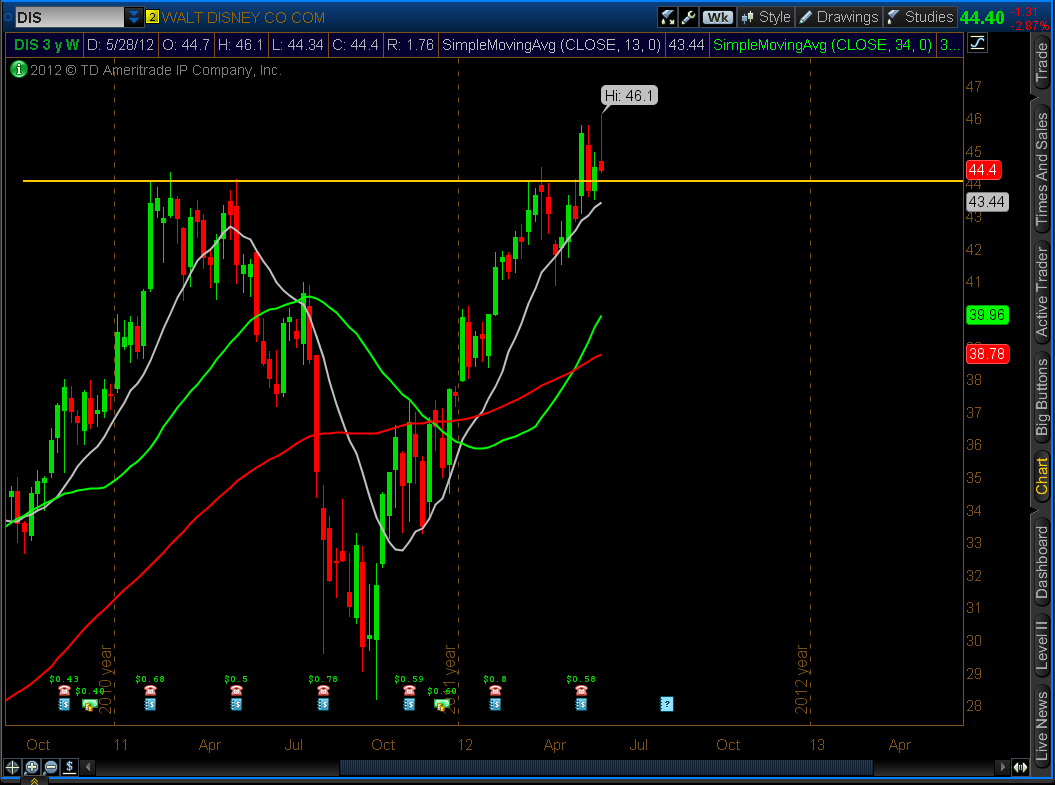The height and width of the screenshot is (785, 1055).
Task: Click the 44.40 last price in the toolbar
Action: [982, 17]
